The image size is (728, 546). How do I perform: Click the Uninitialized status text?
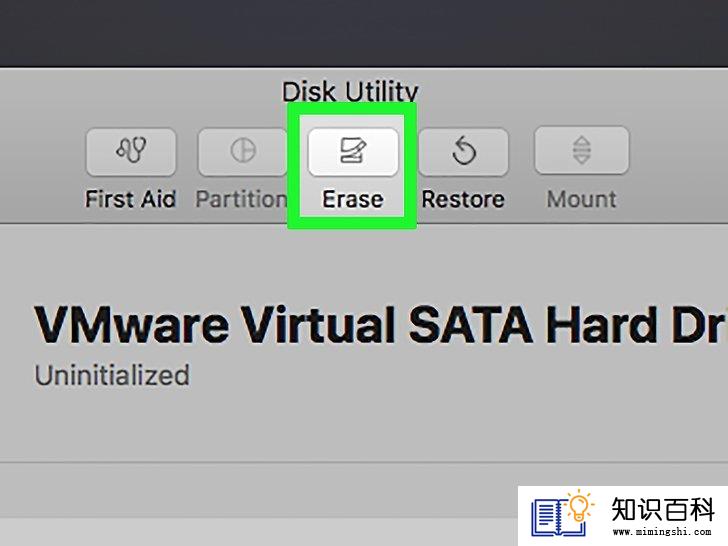(x=112, y=375)
